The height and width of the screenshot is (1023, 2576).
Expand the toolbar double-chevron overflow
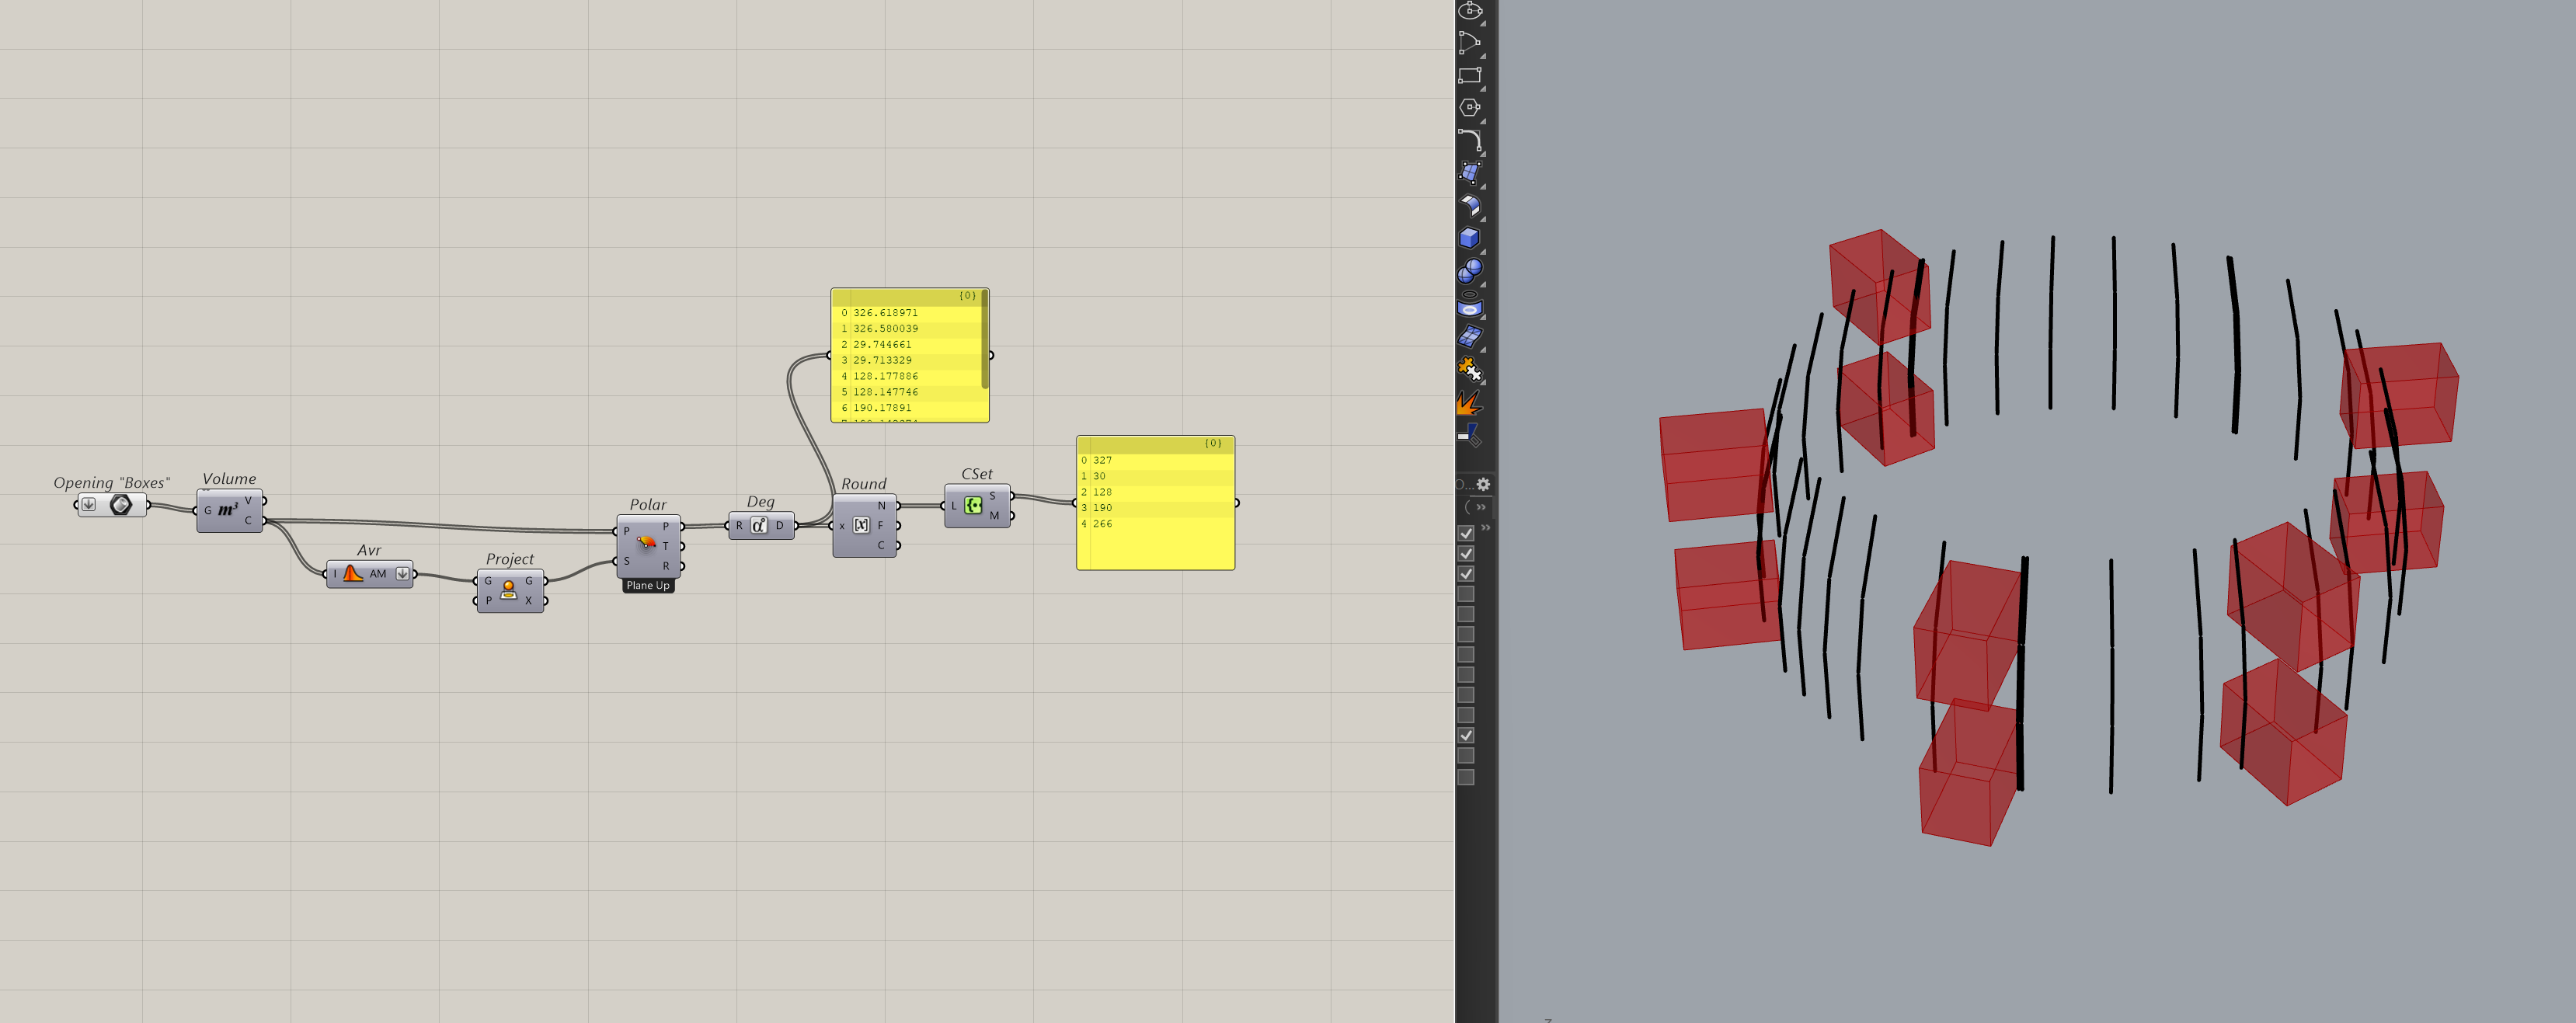1481,507
